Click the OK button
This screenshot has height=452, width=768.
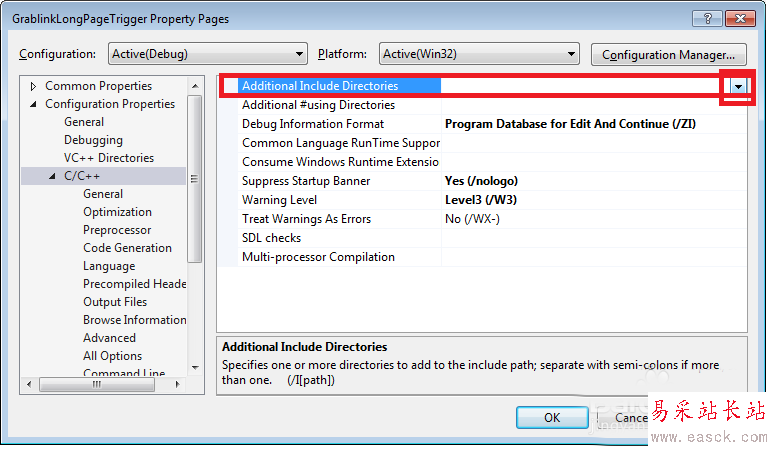point(551,417)
